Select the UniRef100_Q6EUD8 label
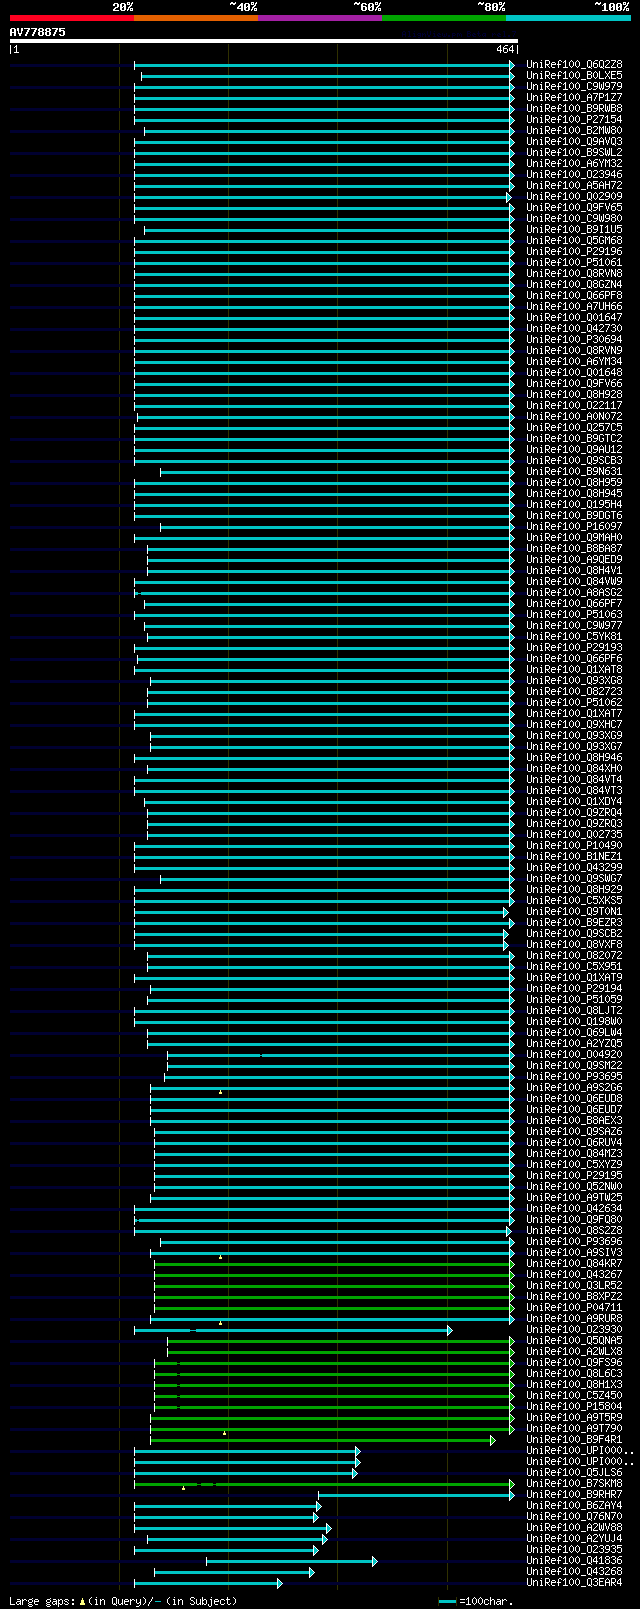This screenshot has width=640, height=1609. point(574,1098)
